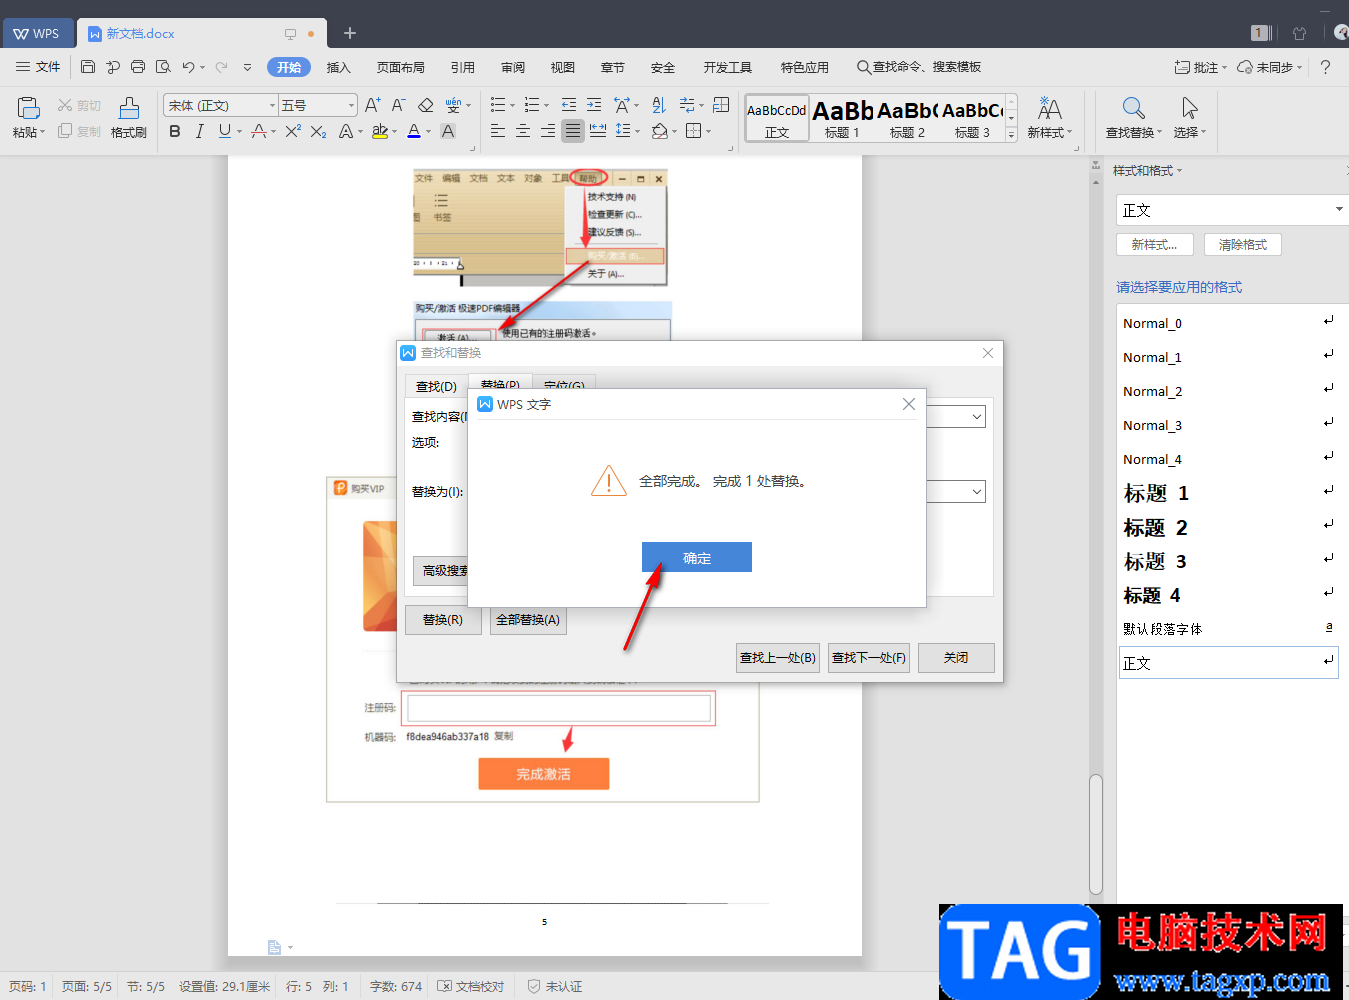Image resolution: width=1349 pixels, height=1000 pixels.
Task: Click the Distributed alignment icon
Action: pyautogui.click(x=598, y=131)
